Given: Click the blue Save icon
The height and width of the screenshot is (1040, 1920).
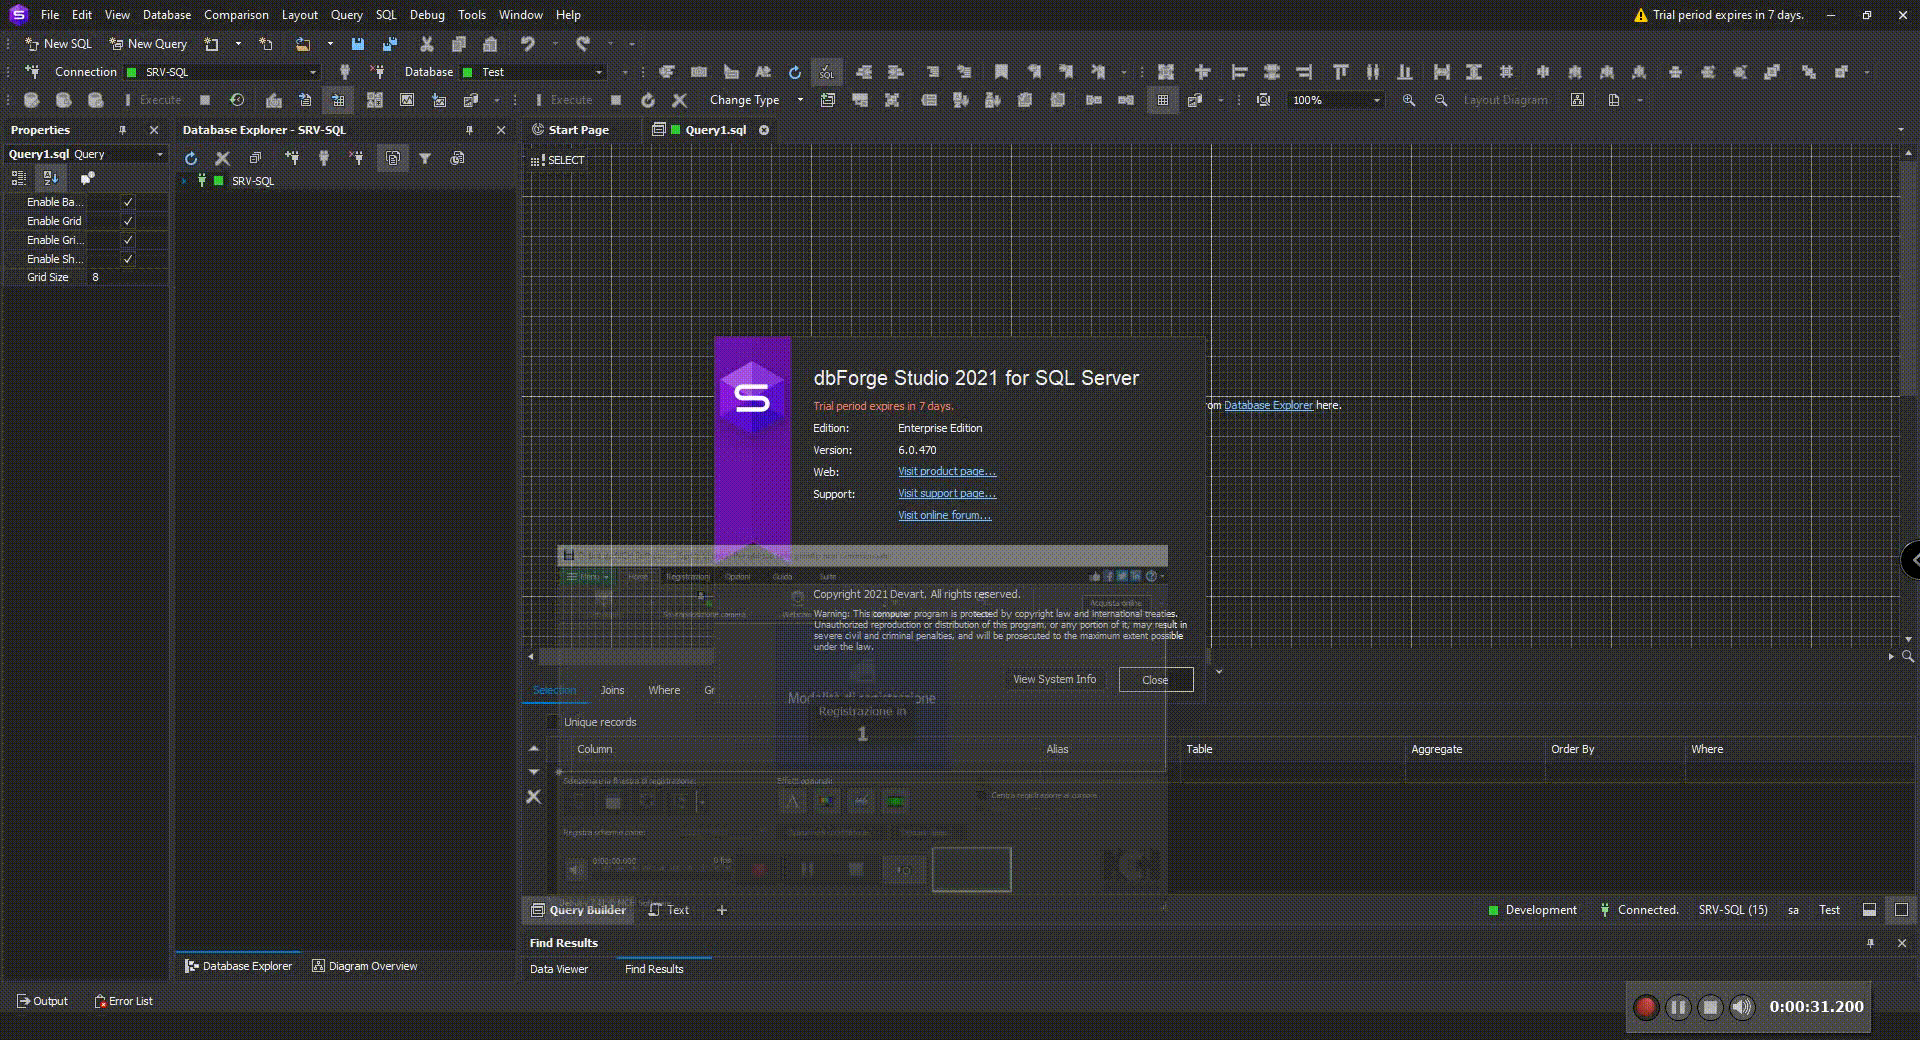Looking at the screenshot, I should pyautogui.click(x=357, y=44).
